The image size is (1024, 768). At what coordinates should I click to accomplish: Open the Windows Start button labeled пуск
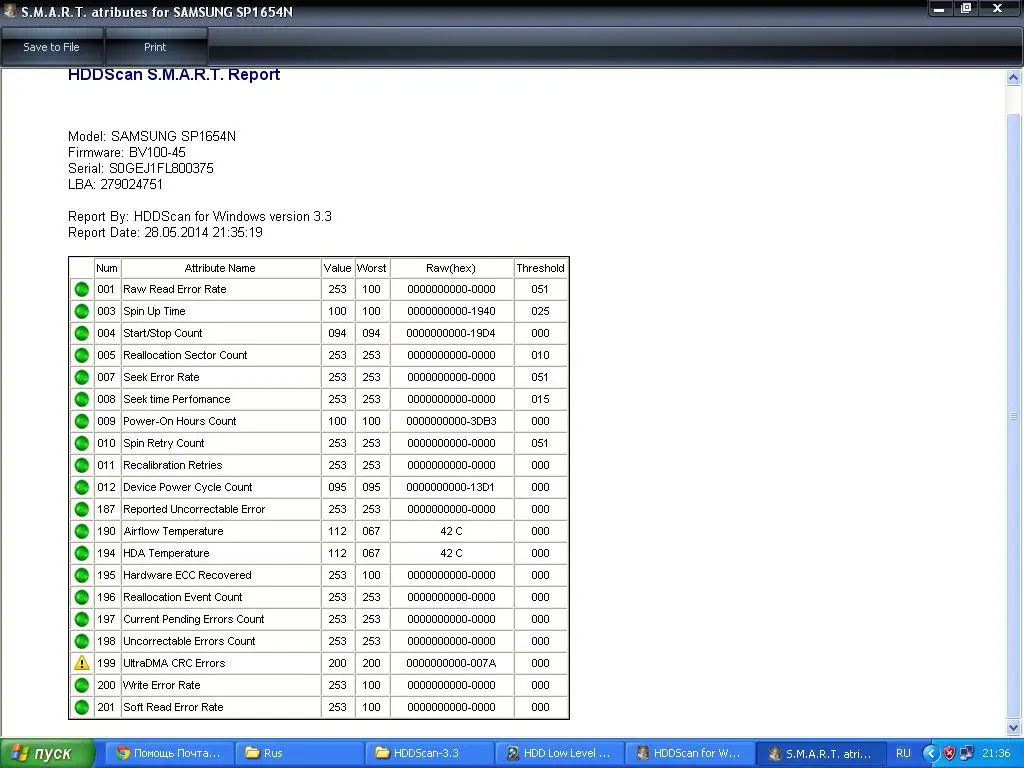(46, 753)
